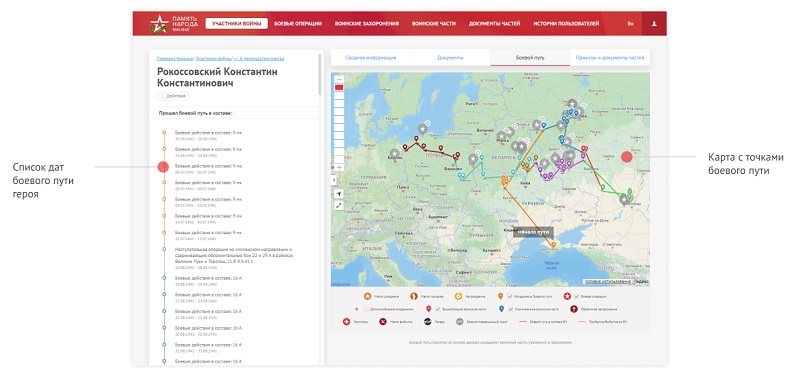This screenshot has height=368, width=800.
Task: Click the Лагерь black legend icon
Action: 428,322
